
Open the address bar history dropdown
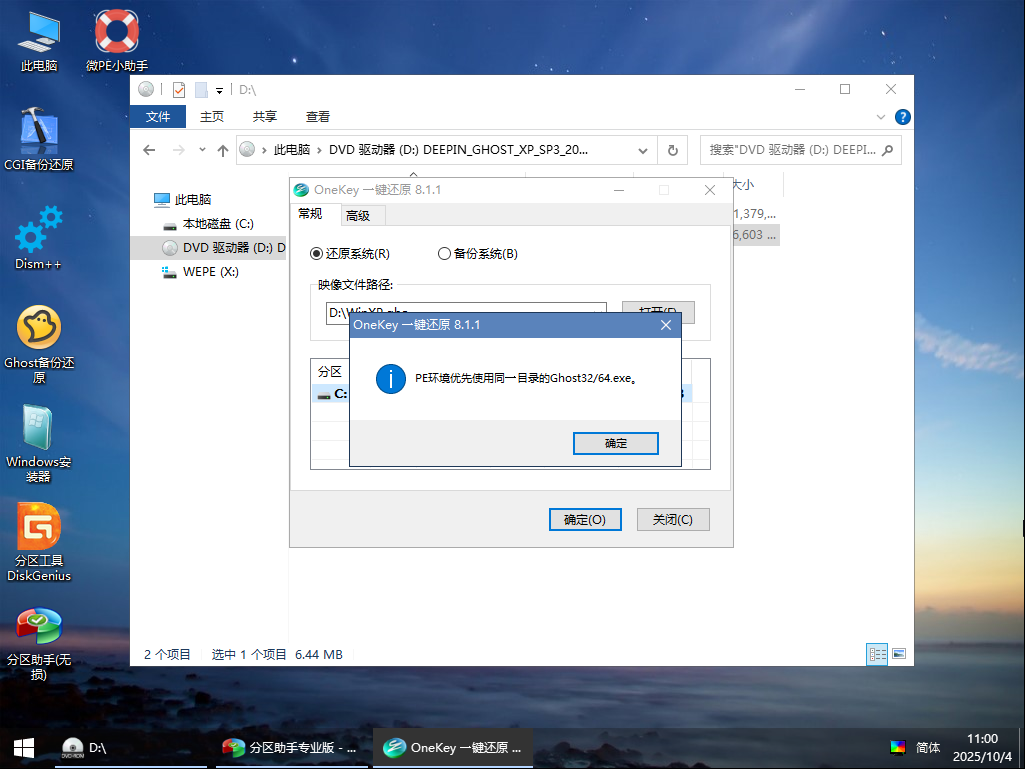tap(643, 150)
